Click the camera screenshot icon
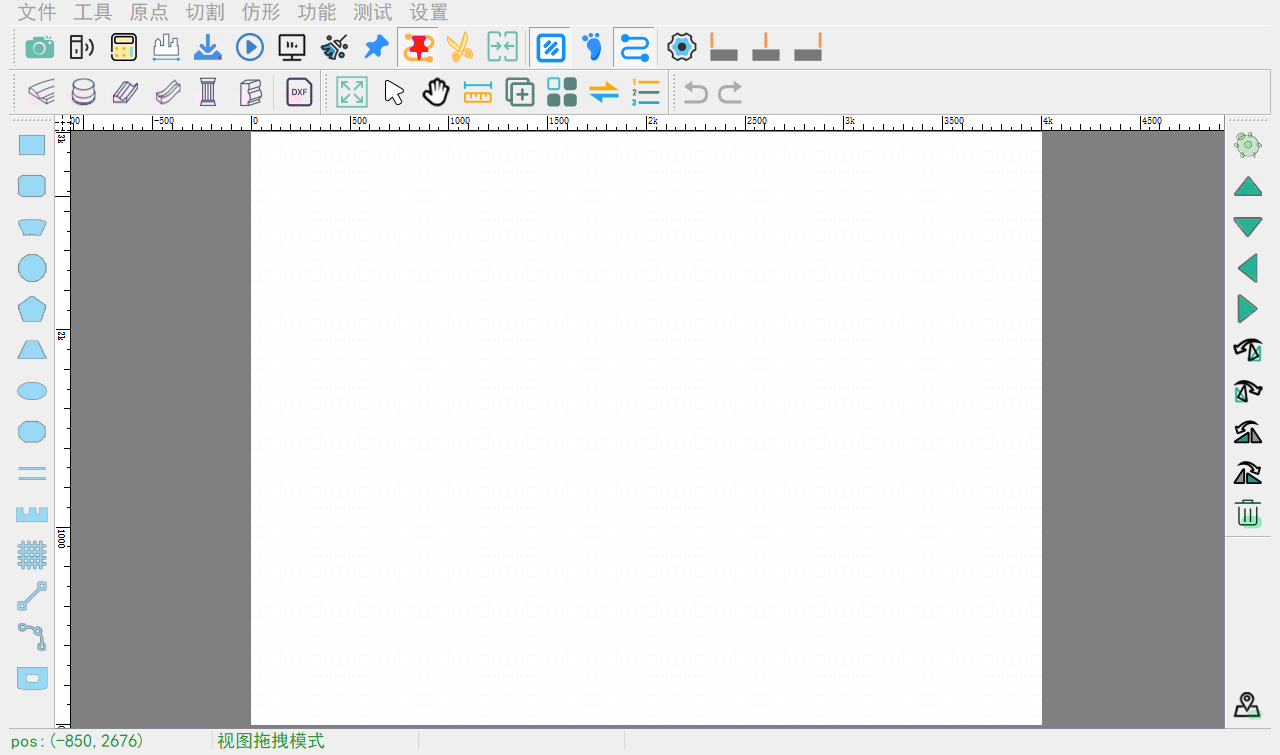The width and height of the screenshot is (1280, 755). (40, 47)
